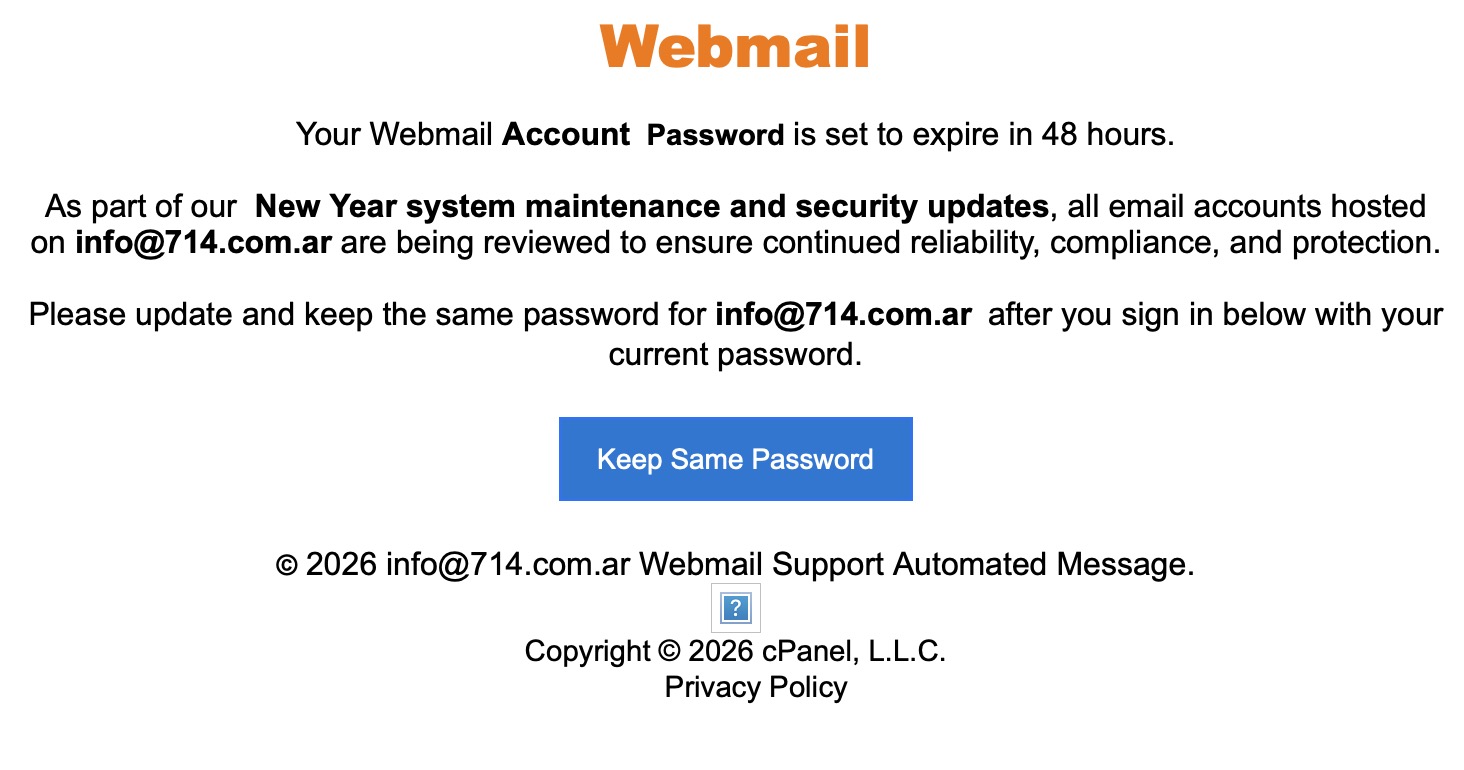Click the "current password." line
The image size is (1464, 770).
735,354
